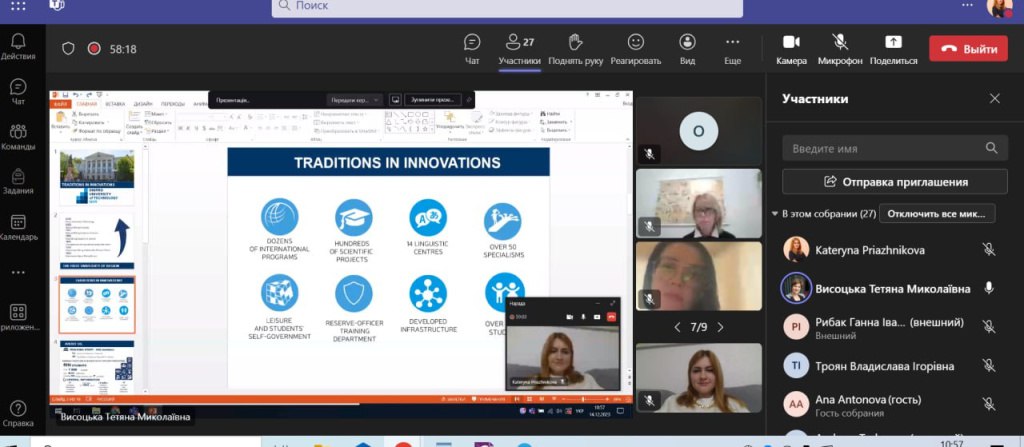The image size is (1024, 447).
Task: Click the red Leave (Выйти) button
Action: (968, 49)
